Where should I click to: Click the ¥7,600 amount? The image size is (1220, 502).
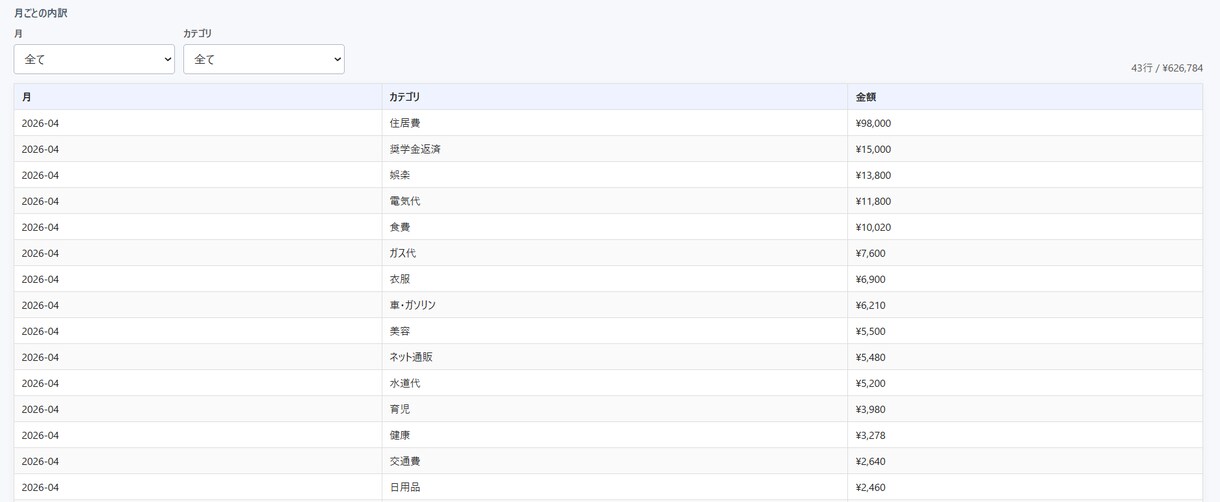[x=870, y=253]
